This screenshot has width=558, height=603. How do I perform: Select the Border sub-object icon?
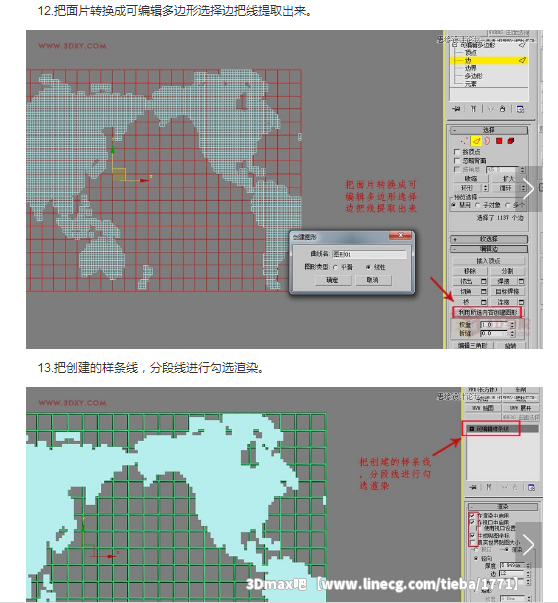487,141
